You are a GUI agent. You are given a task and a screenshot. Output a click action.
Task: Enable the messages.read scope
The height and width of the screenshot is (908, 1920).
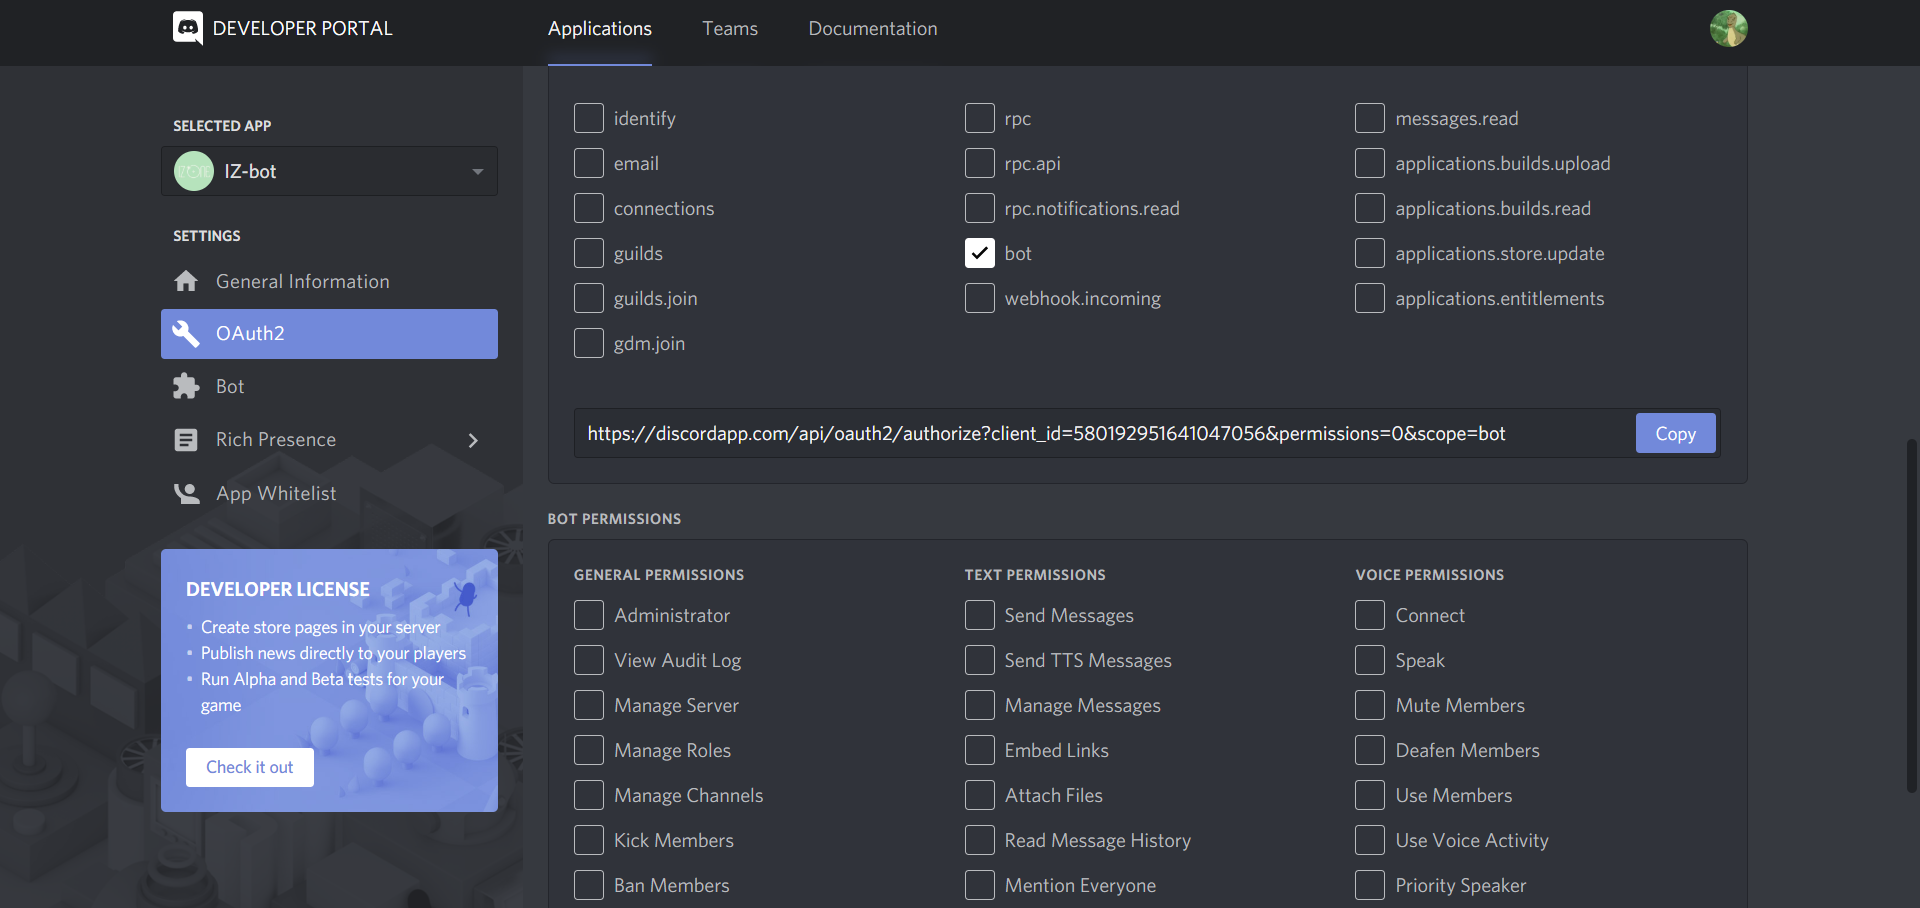1370,118
